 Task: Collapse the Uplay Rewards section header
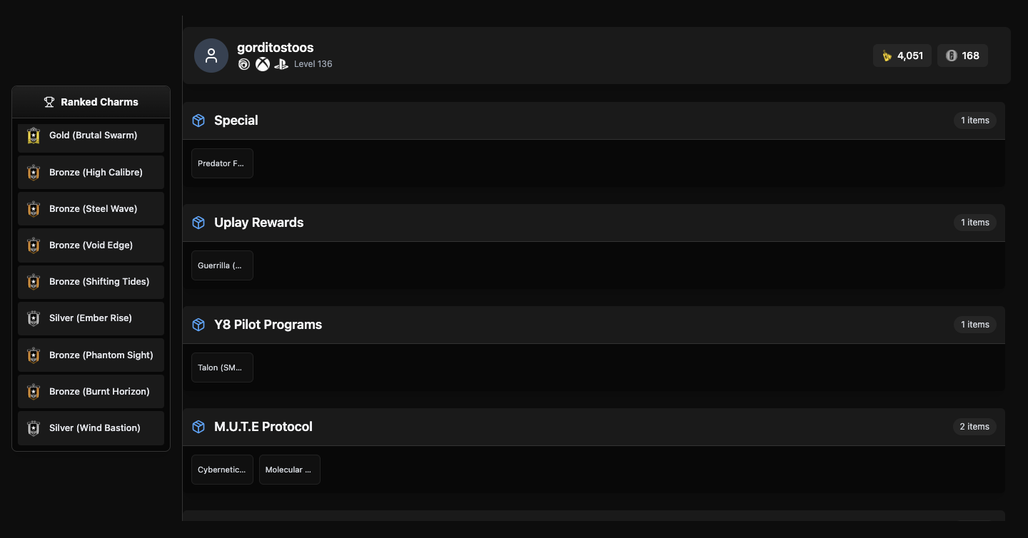[594, 223]
